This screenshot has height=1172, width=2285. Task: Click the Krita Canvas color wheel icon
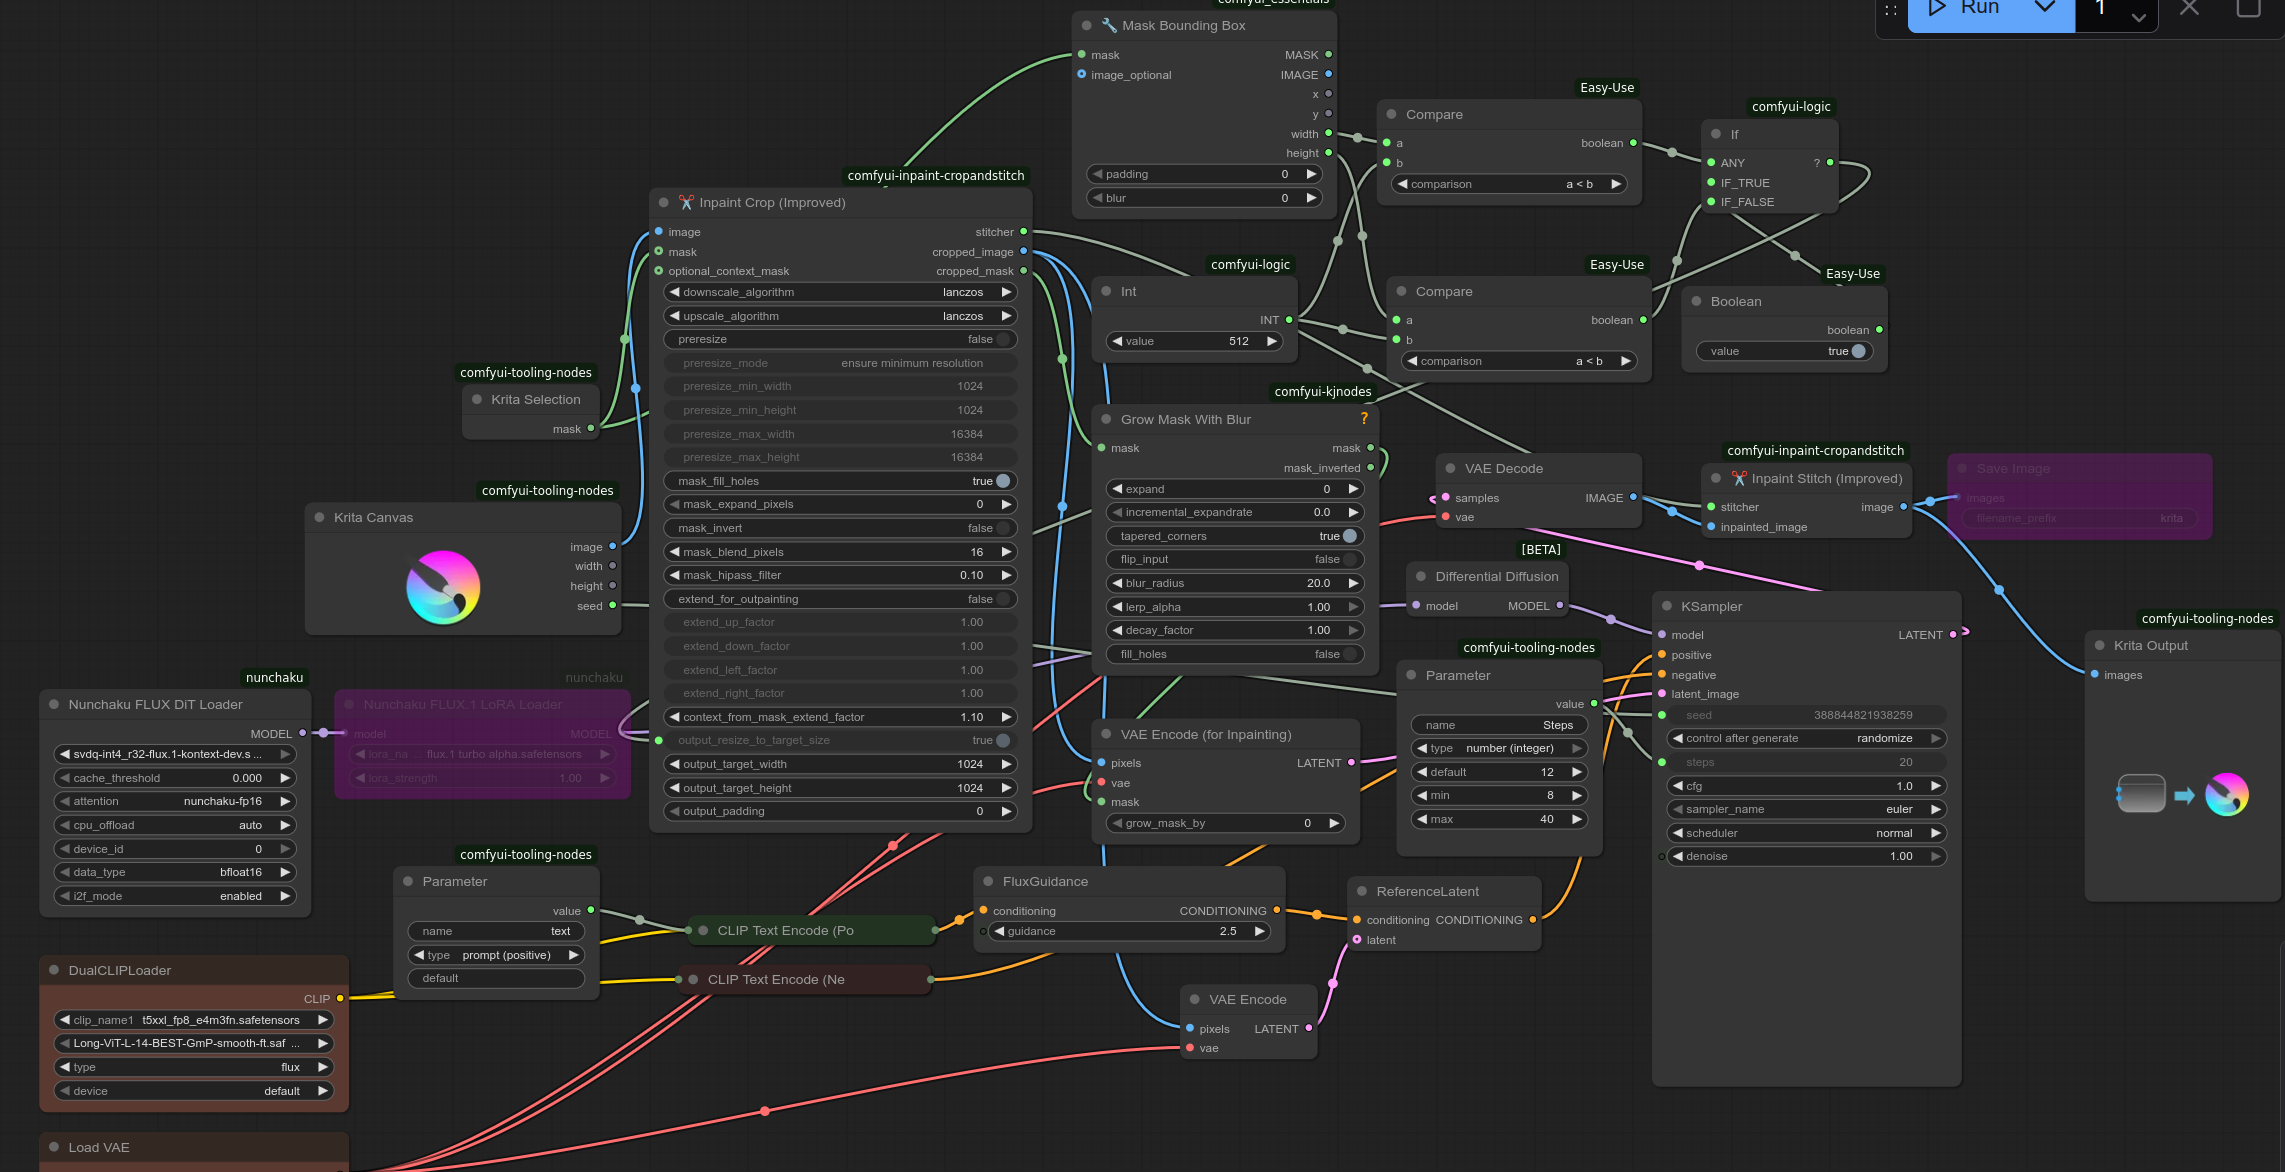[443, 587]
